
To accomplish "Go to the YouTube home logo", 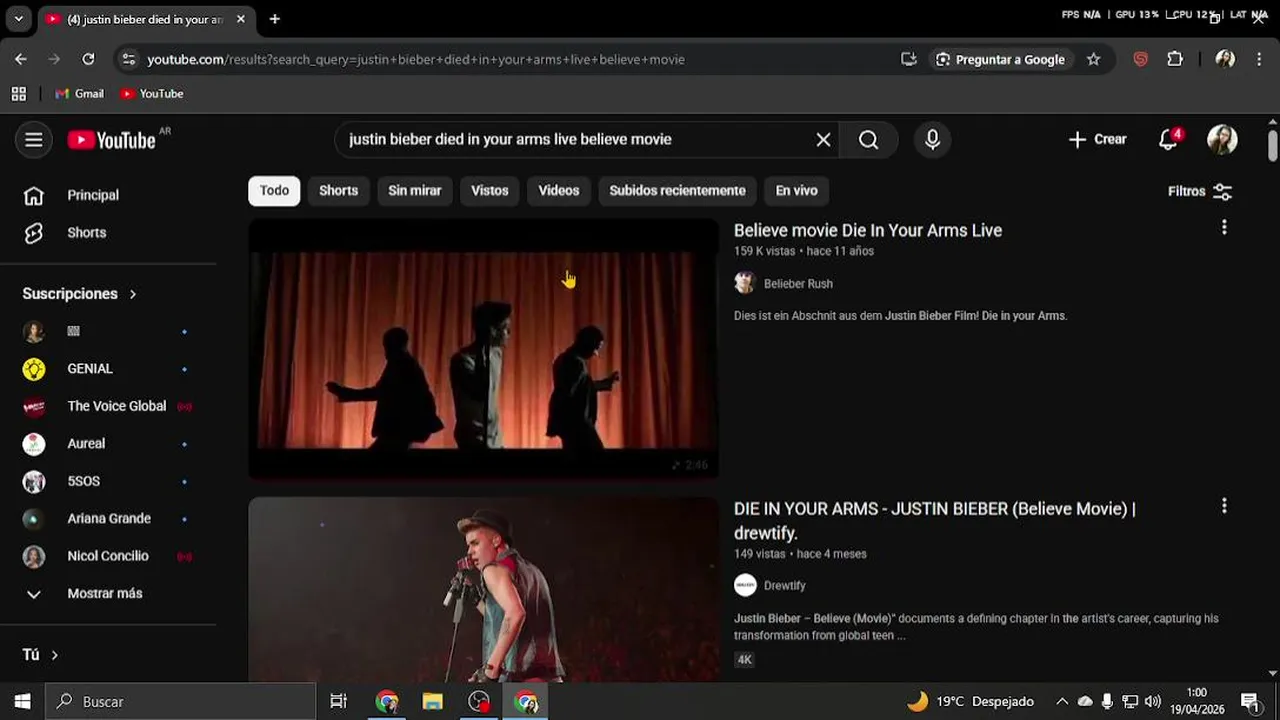I will [112, 140].
